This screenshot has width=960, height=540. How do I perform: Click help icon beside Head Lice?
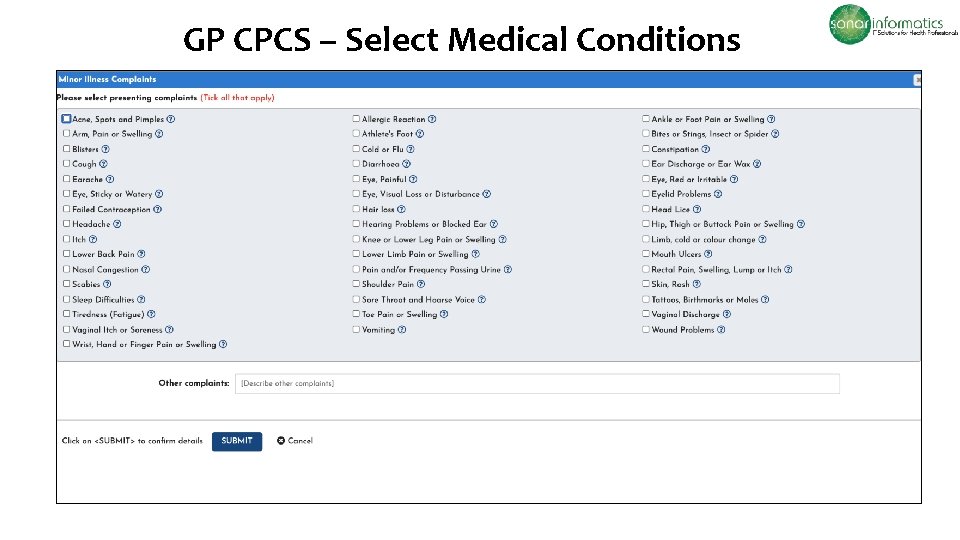point(696,209)
